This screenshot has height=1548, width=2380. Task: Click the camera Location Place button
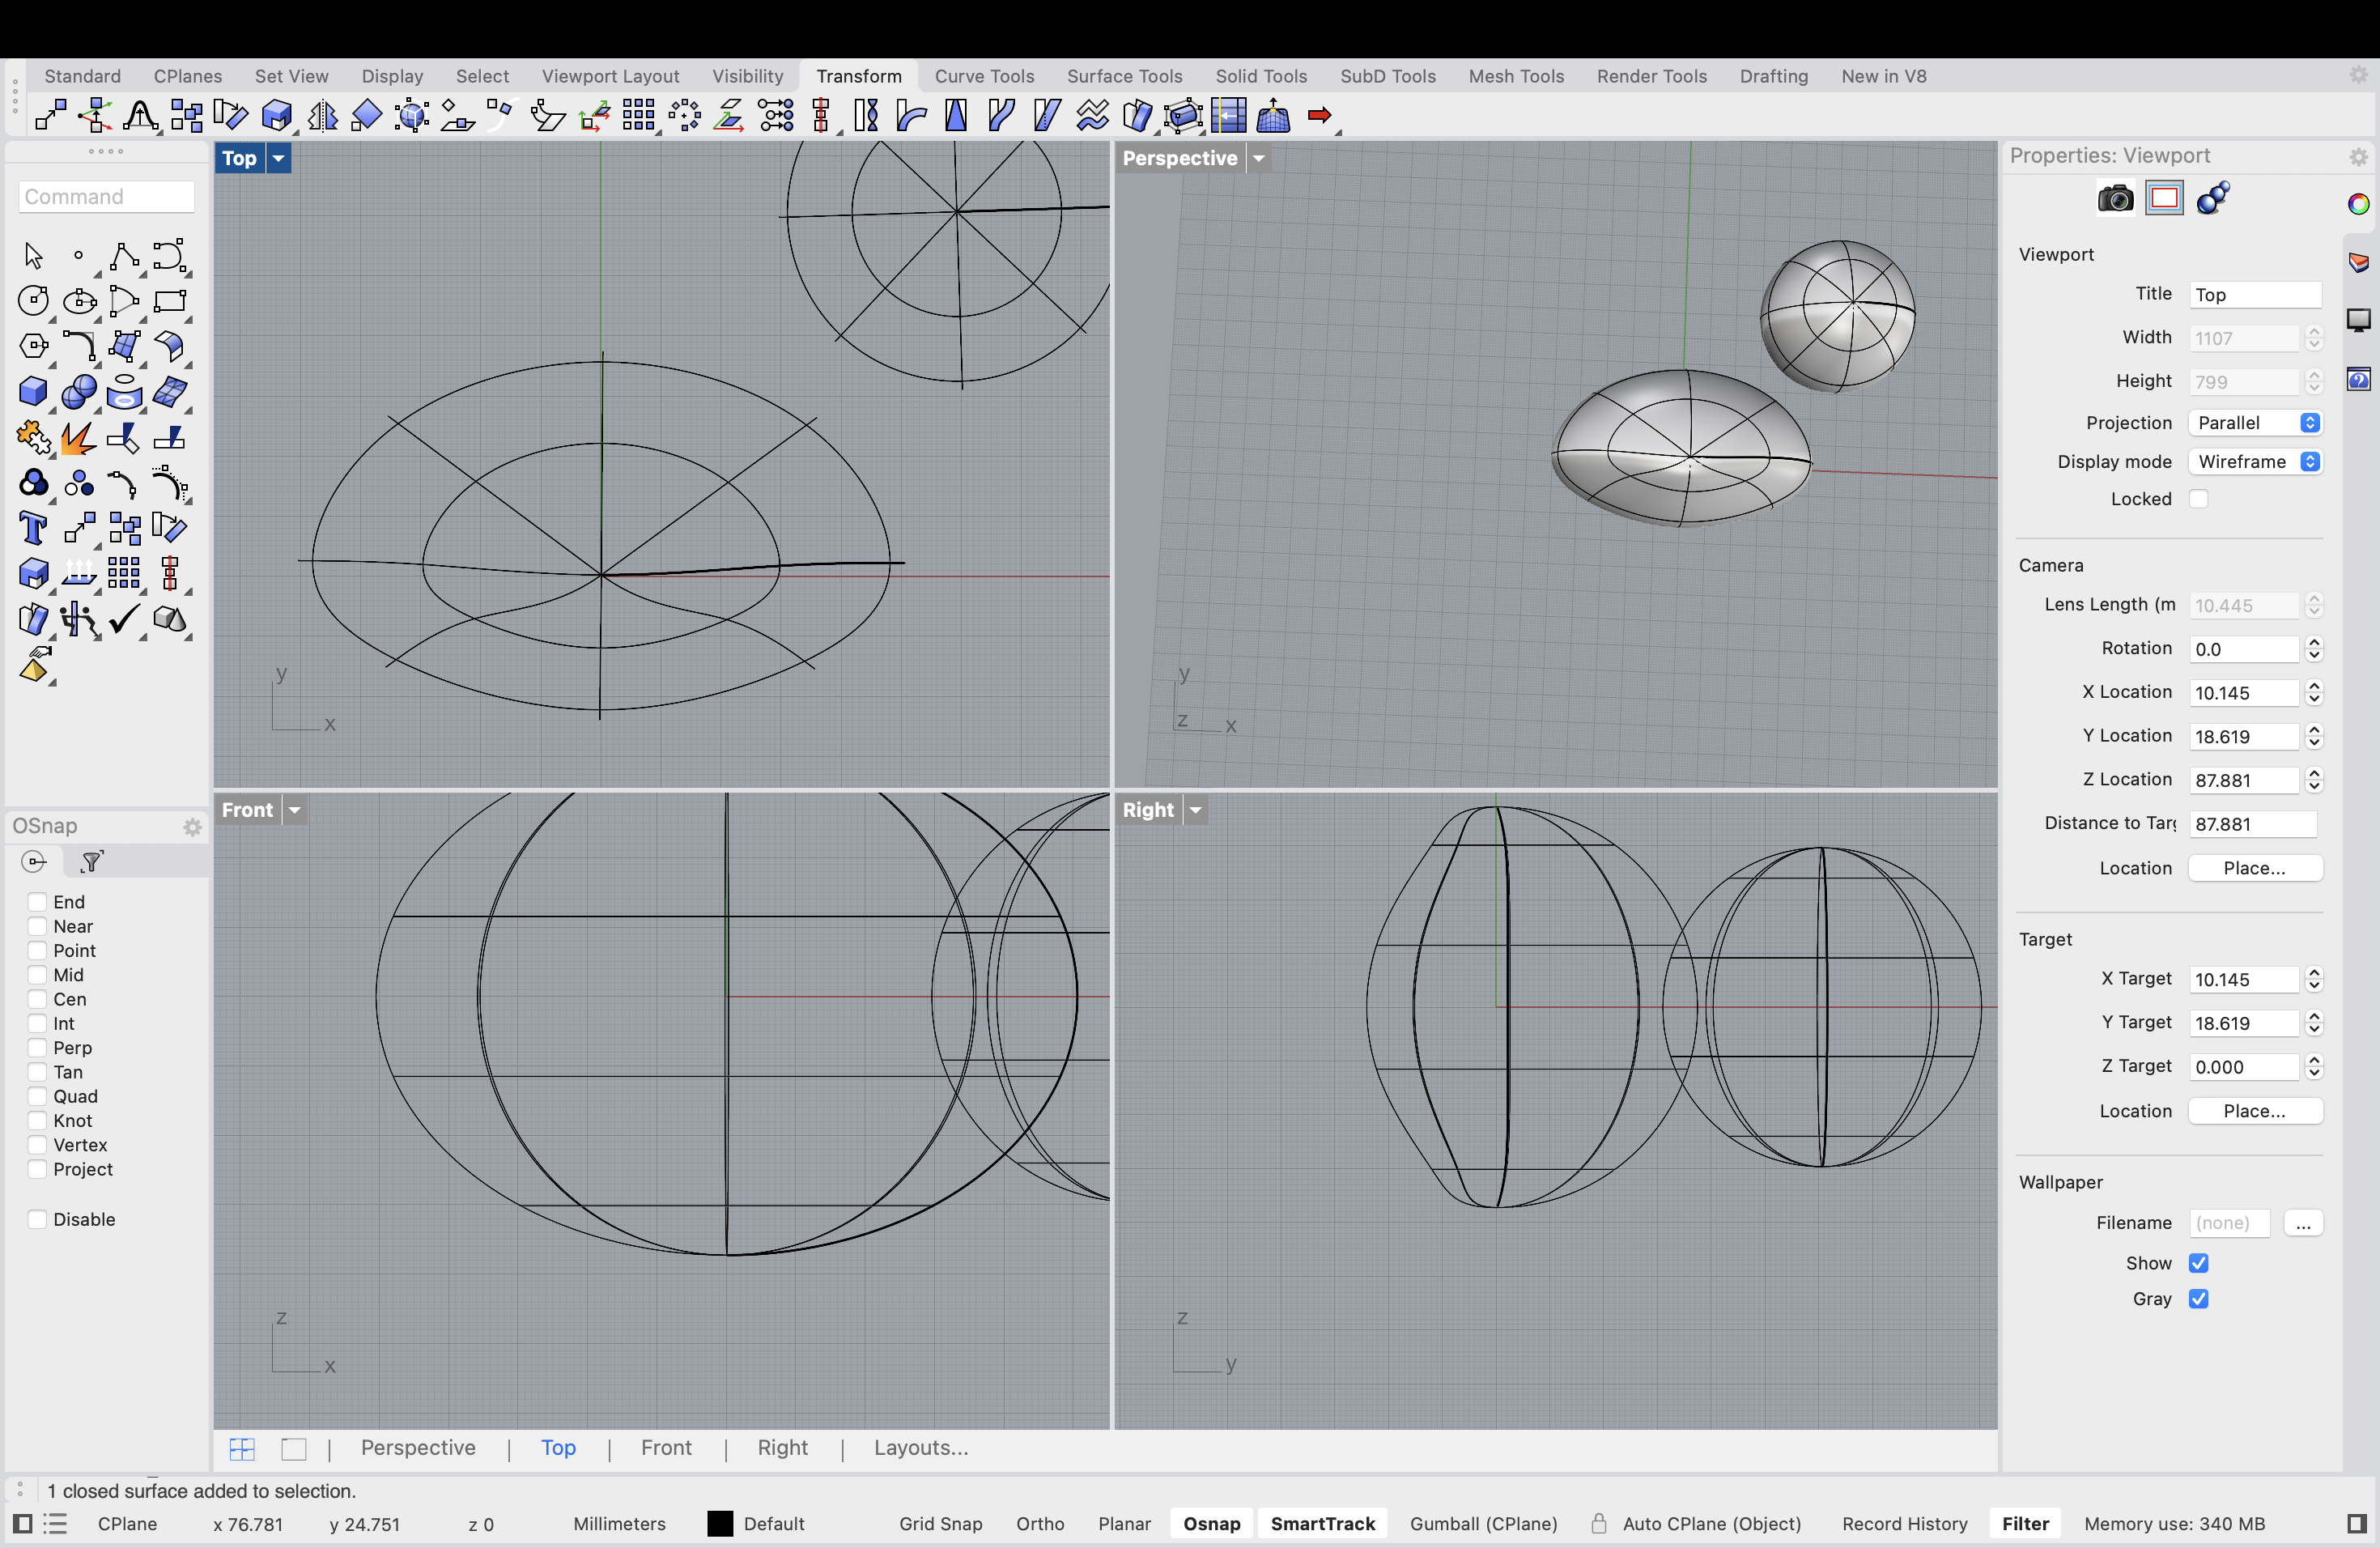(x=2255, y=868)
